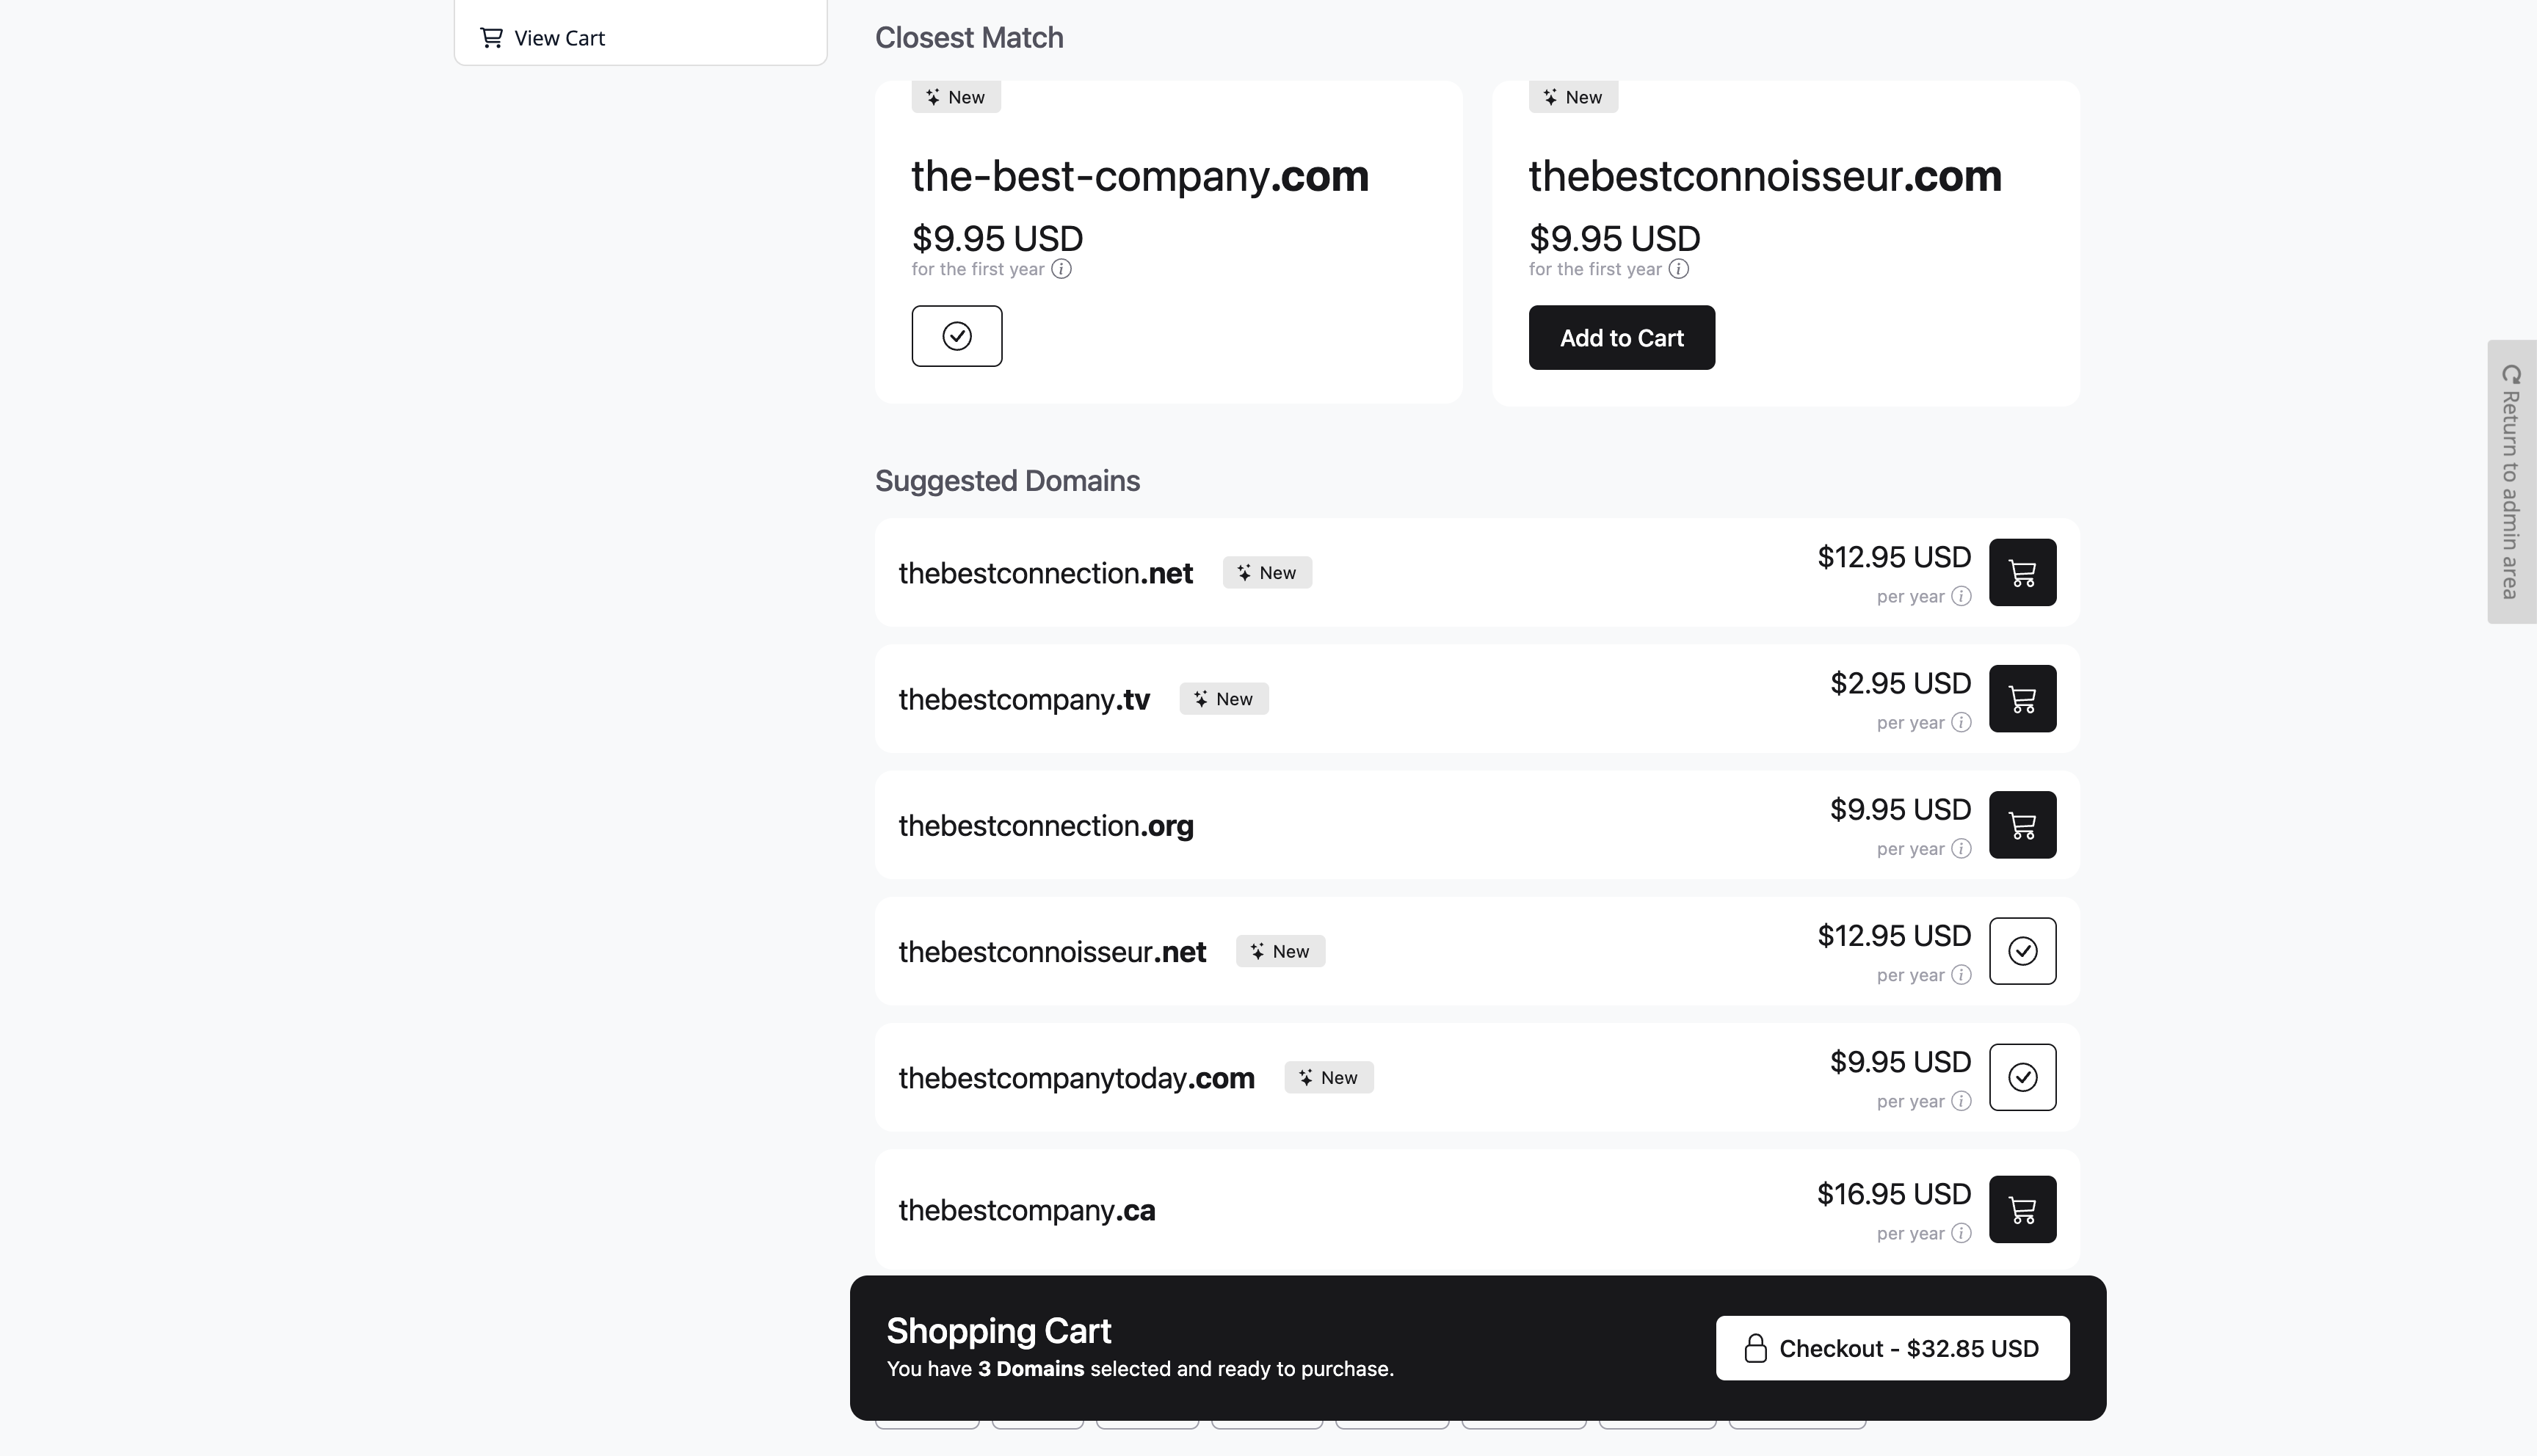The height and width of the screenshot is (1456, 2537).
Task: Proceed to Checkout - $32.85 USD
Action: click(1892, 1348)
